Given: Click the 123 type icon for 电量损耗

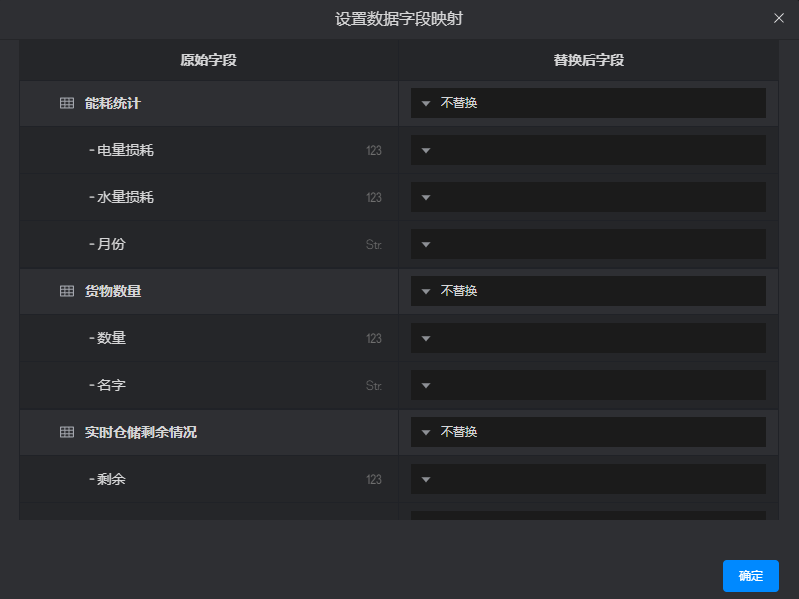Looking at the screenshot, I should click(374, 151).
